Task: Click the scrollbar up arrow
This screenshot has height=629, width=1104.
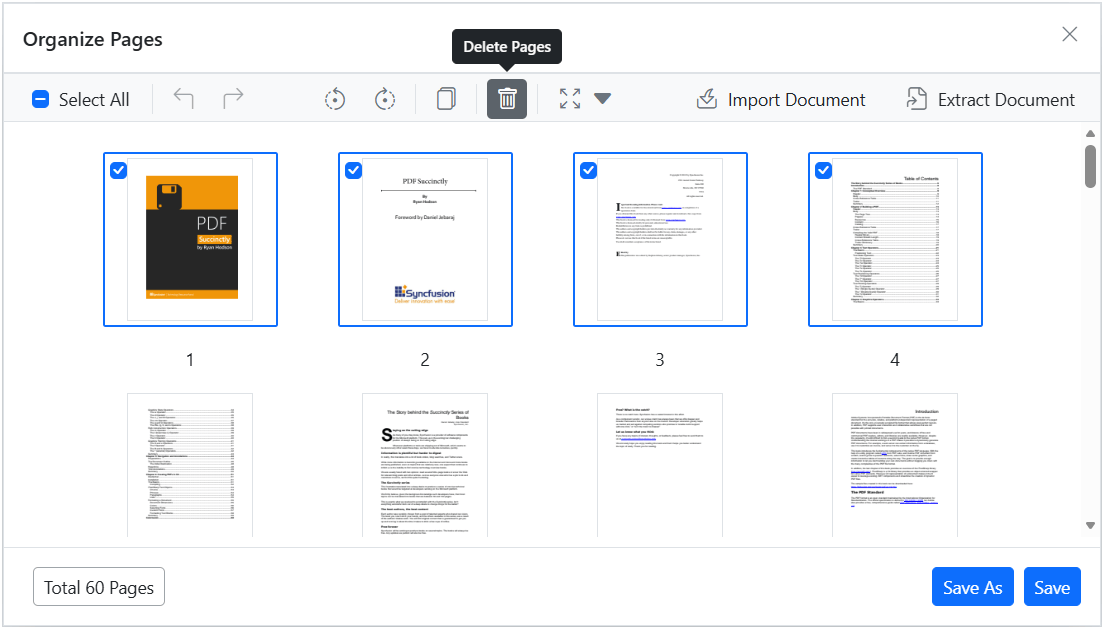Action: pyautogui.click(x=1090, y=133)
